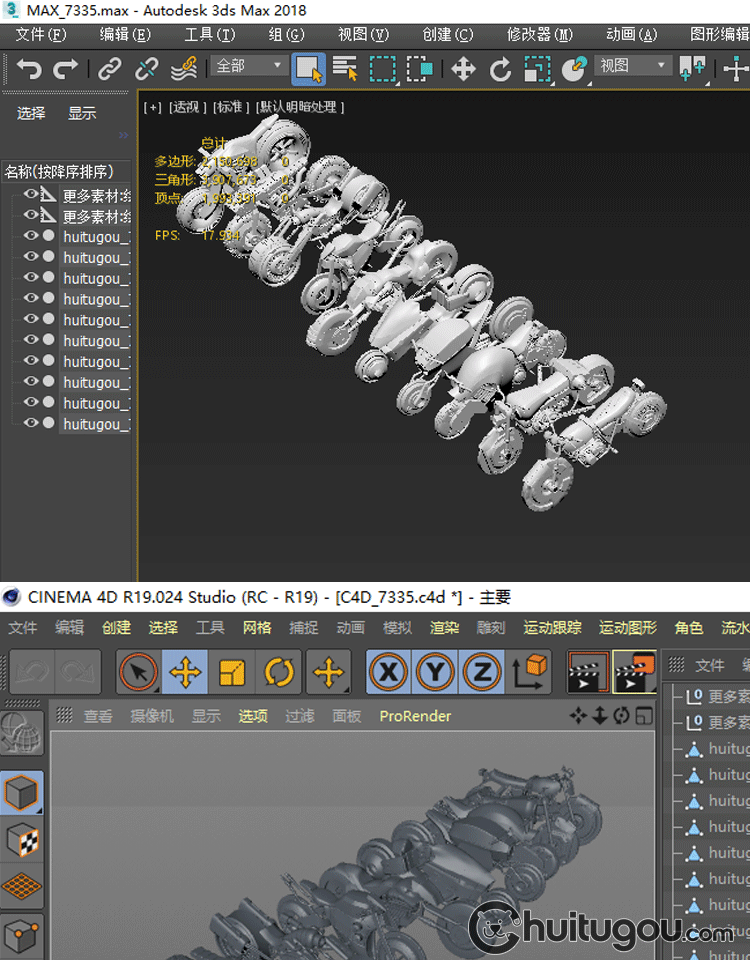
Task: Click the Undo arrow in 3ds Max toolbar
Action: [29, 69]
